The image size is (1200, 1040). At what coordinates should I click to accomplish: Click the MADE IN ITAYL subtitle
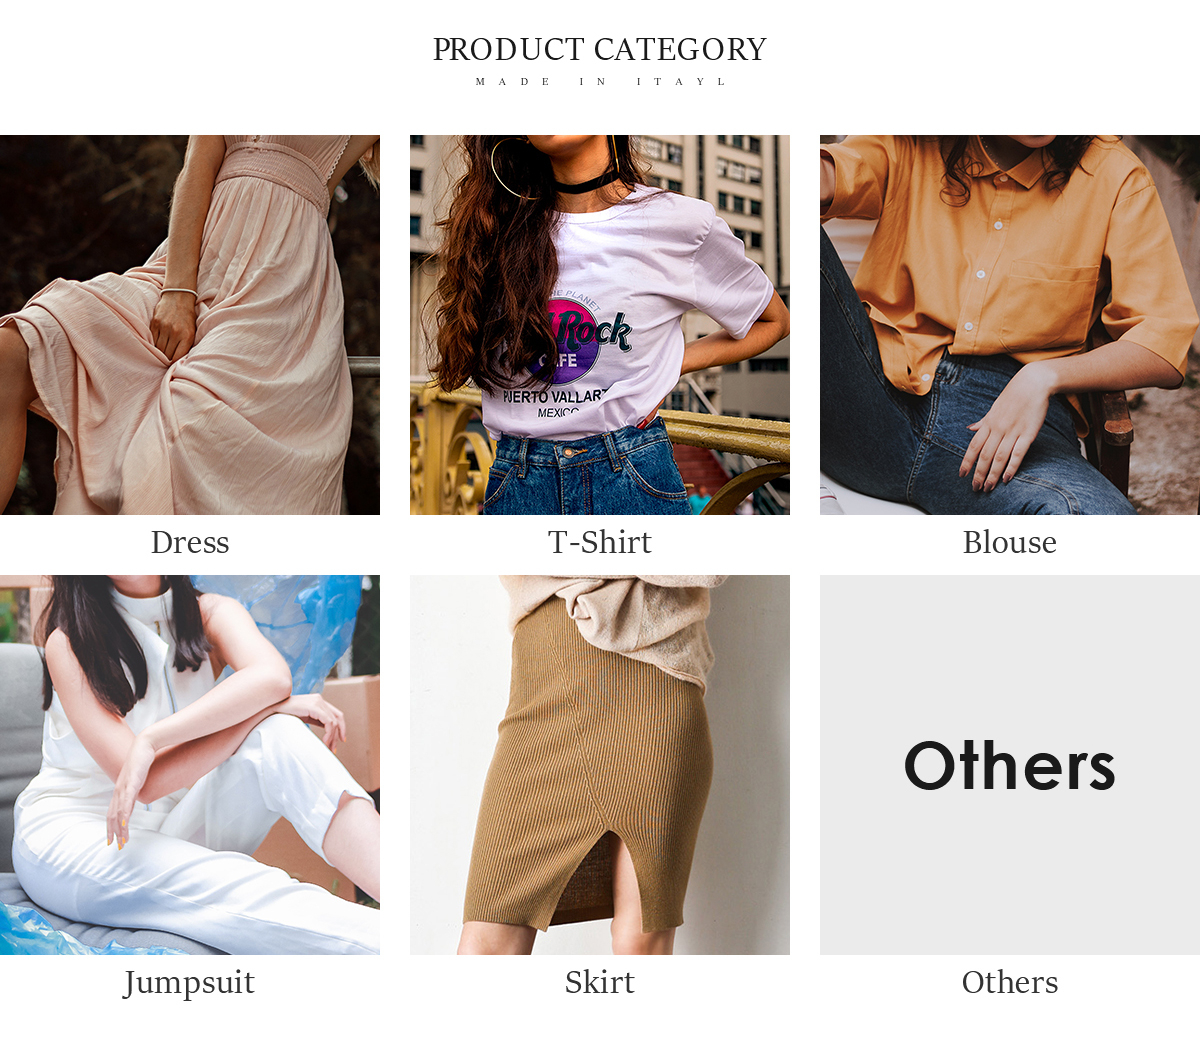pyautogui.click(x=600, y=82)
